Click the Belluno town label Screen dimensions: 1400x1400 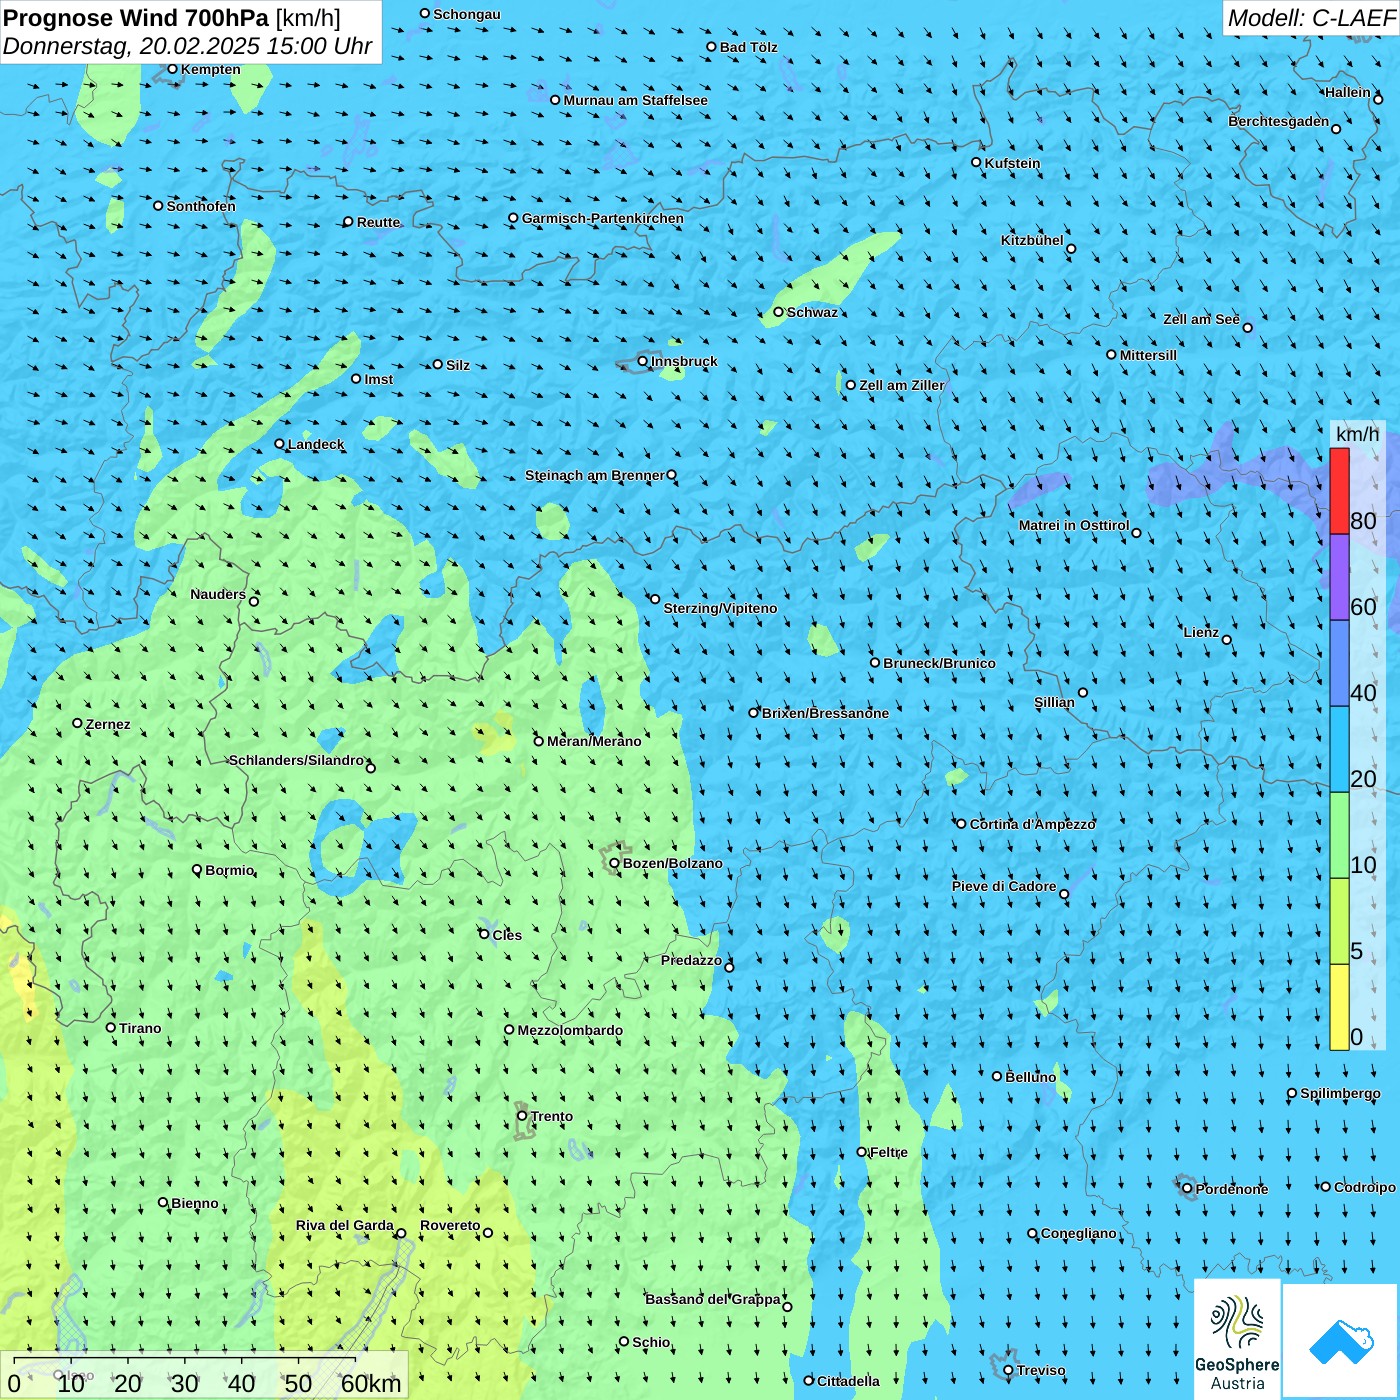1031,1077
